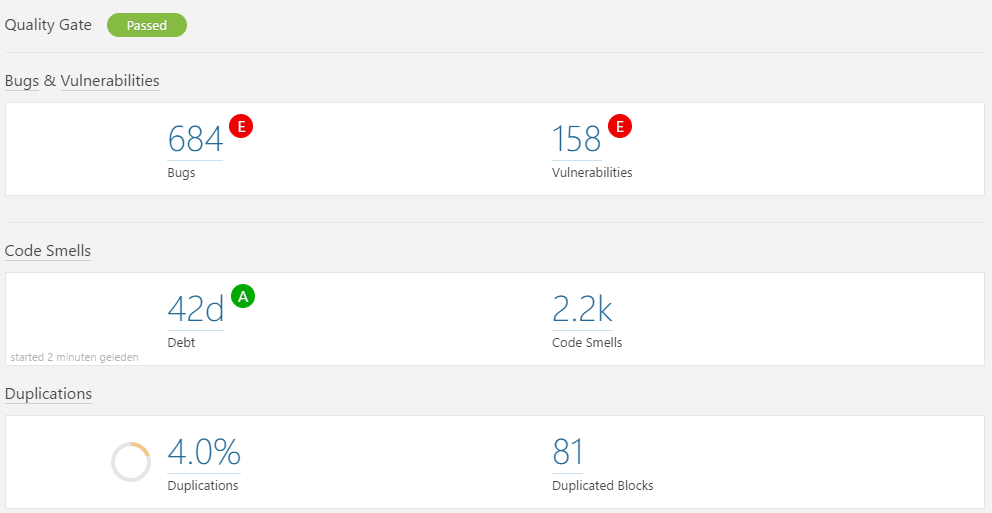This screenshot has width=992, height=513.
Task: Open the 81 duplicated blocks count
Action: pos(567,452)
